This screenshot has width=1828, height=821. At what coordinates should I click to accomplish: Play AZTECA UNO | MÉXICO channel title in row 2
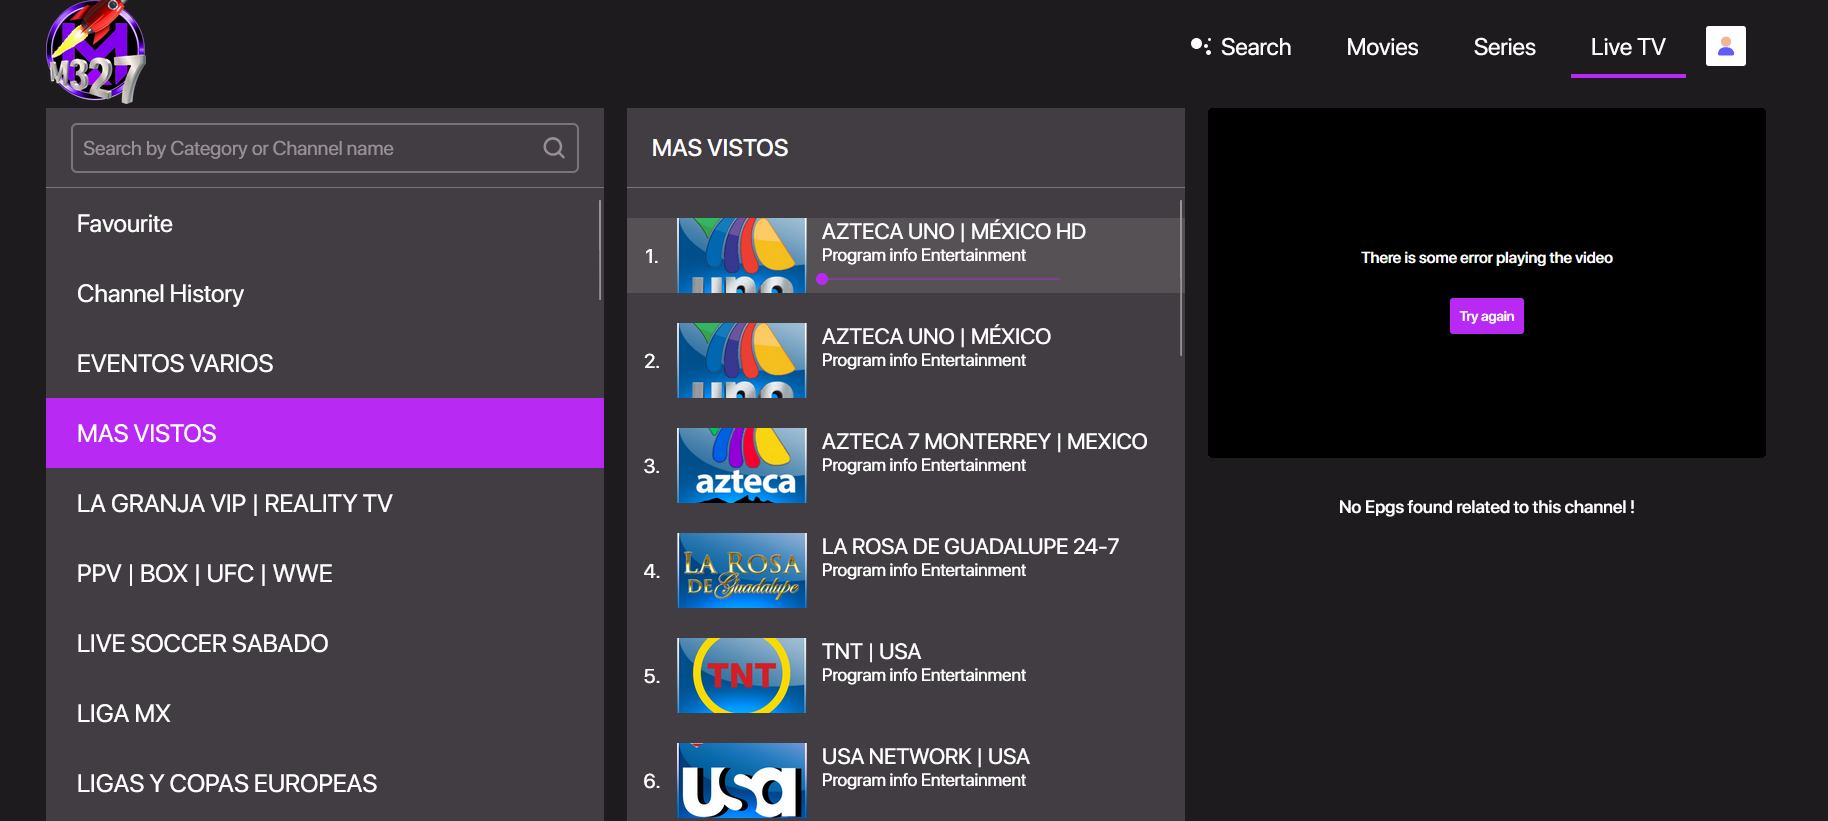click(x=936, y=336)
